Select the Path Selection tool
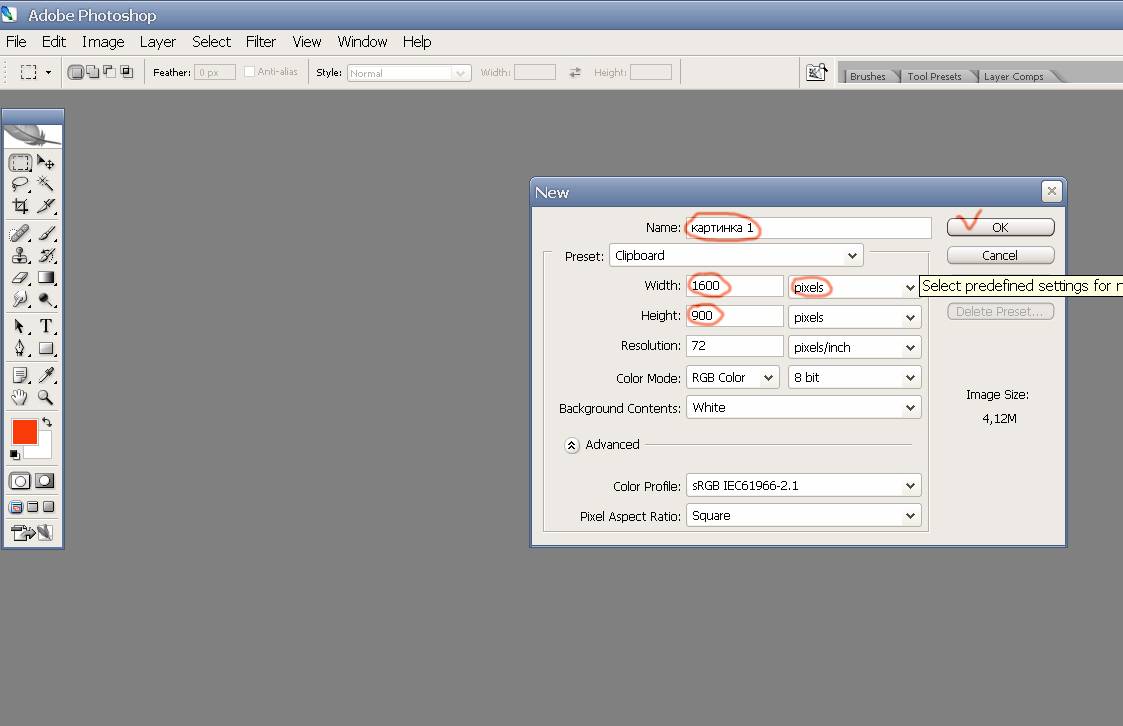This screenshot has width=1123, height=726. pyautogui.click(x=21, y=326)
